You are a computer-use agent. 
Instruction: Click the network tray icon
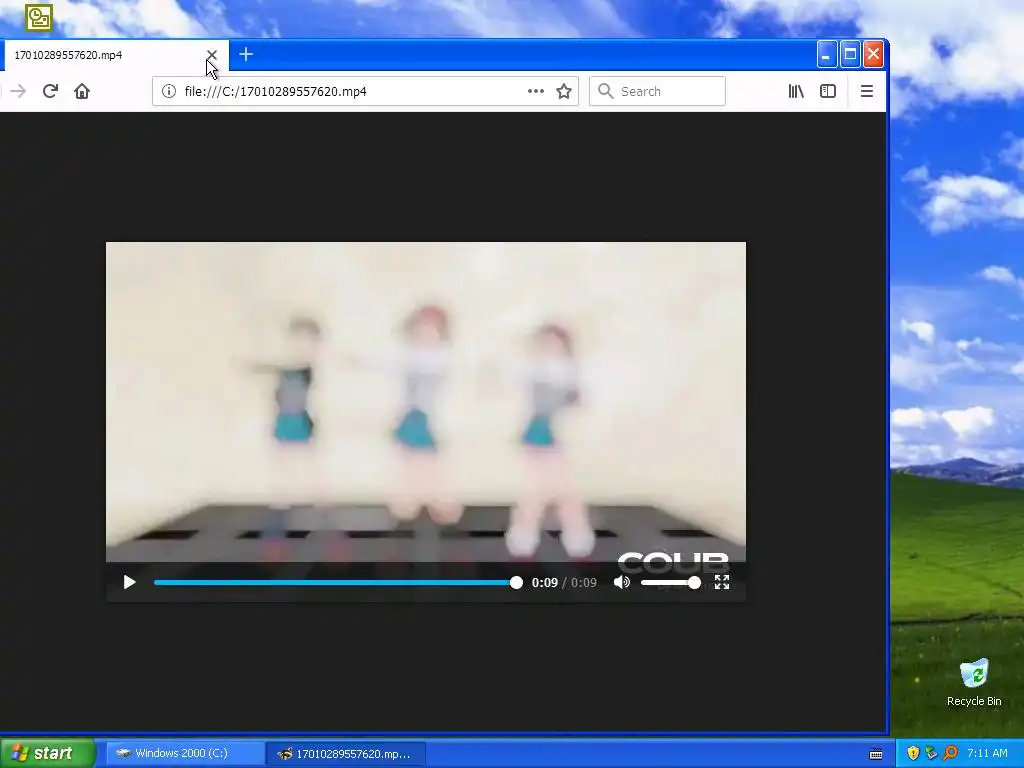pos(931,754)
